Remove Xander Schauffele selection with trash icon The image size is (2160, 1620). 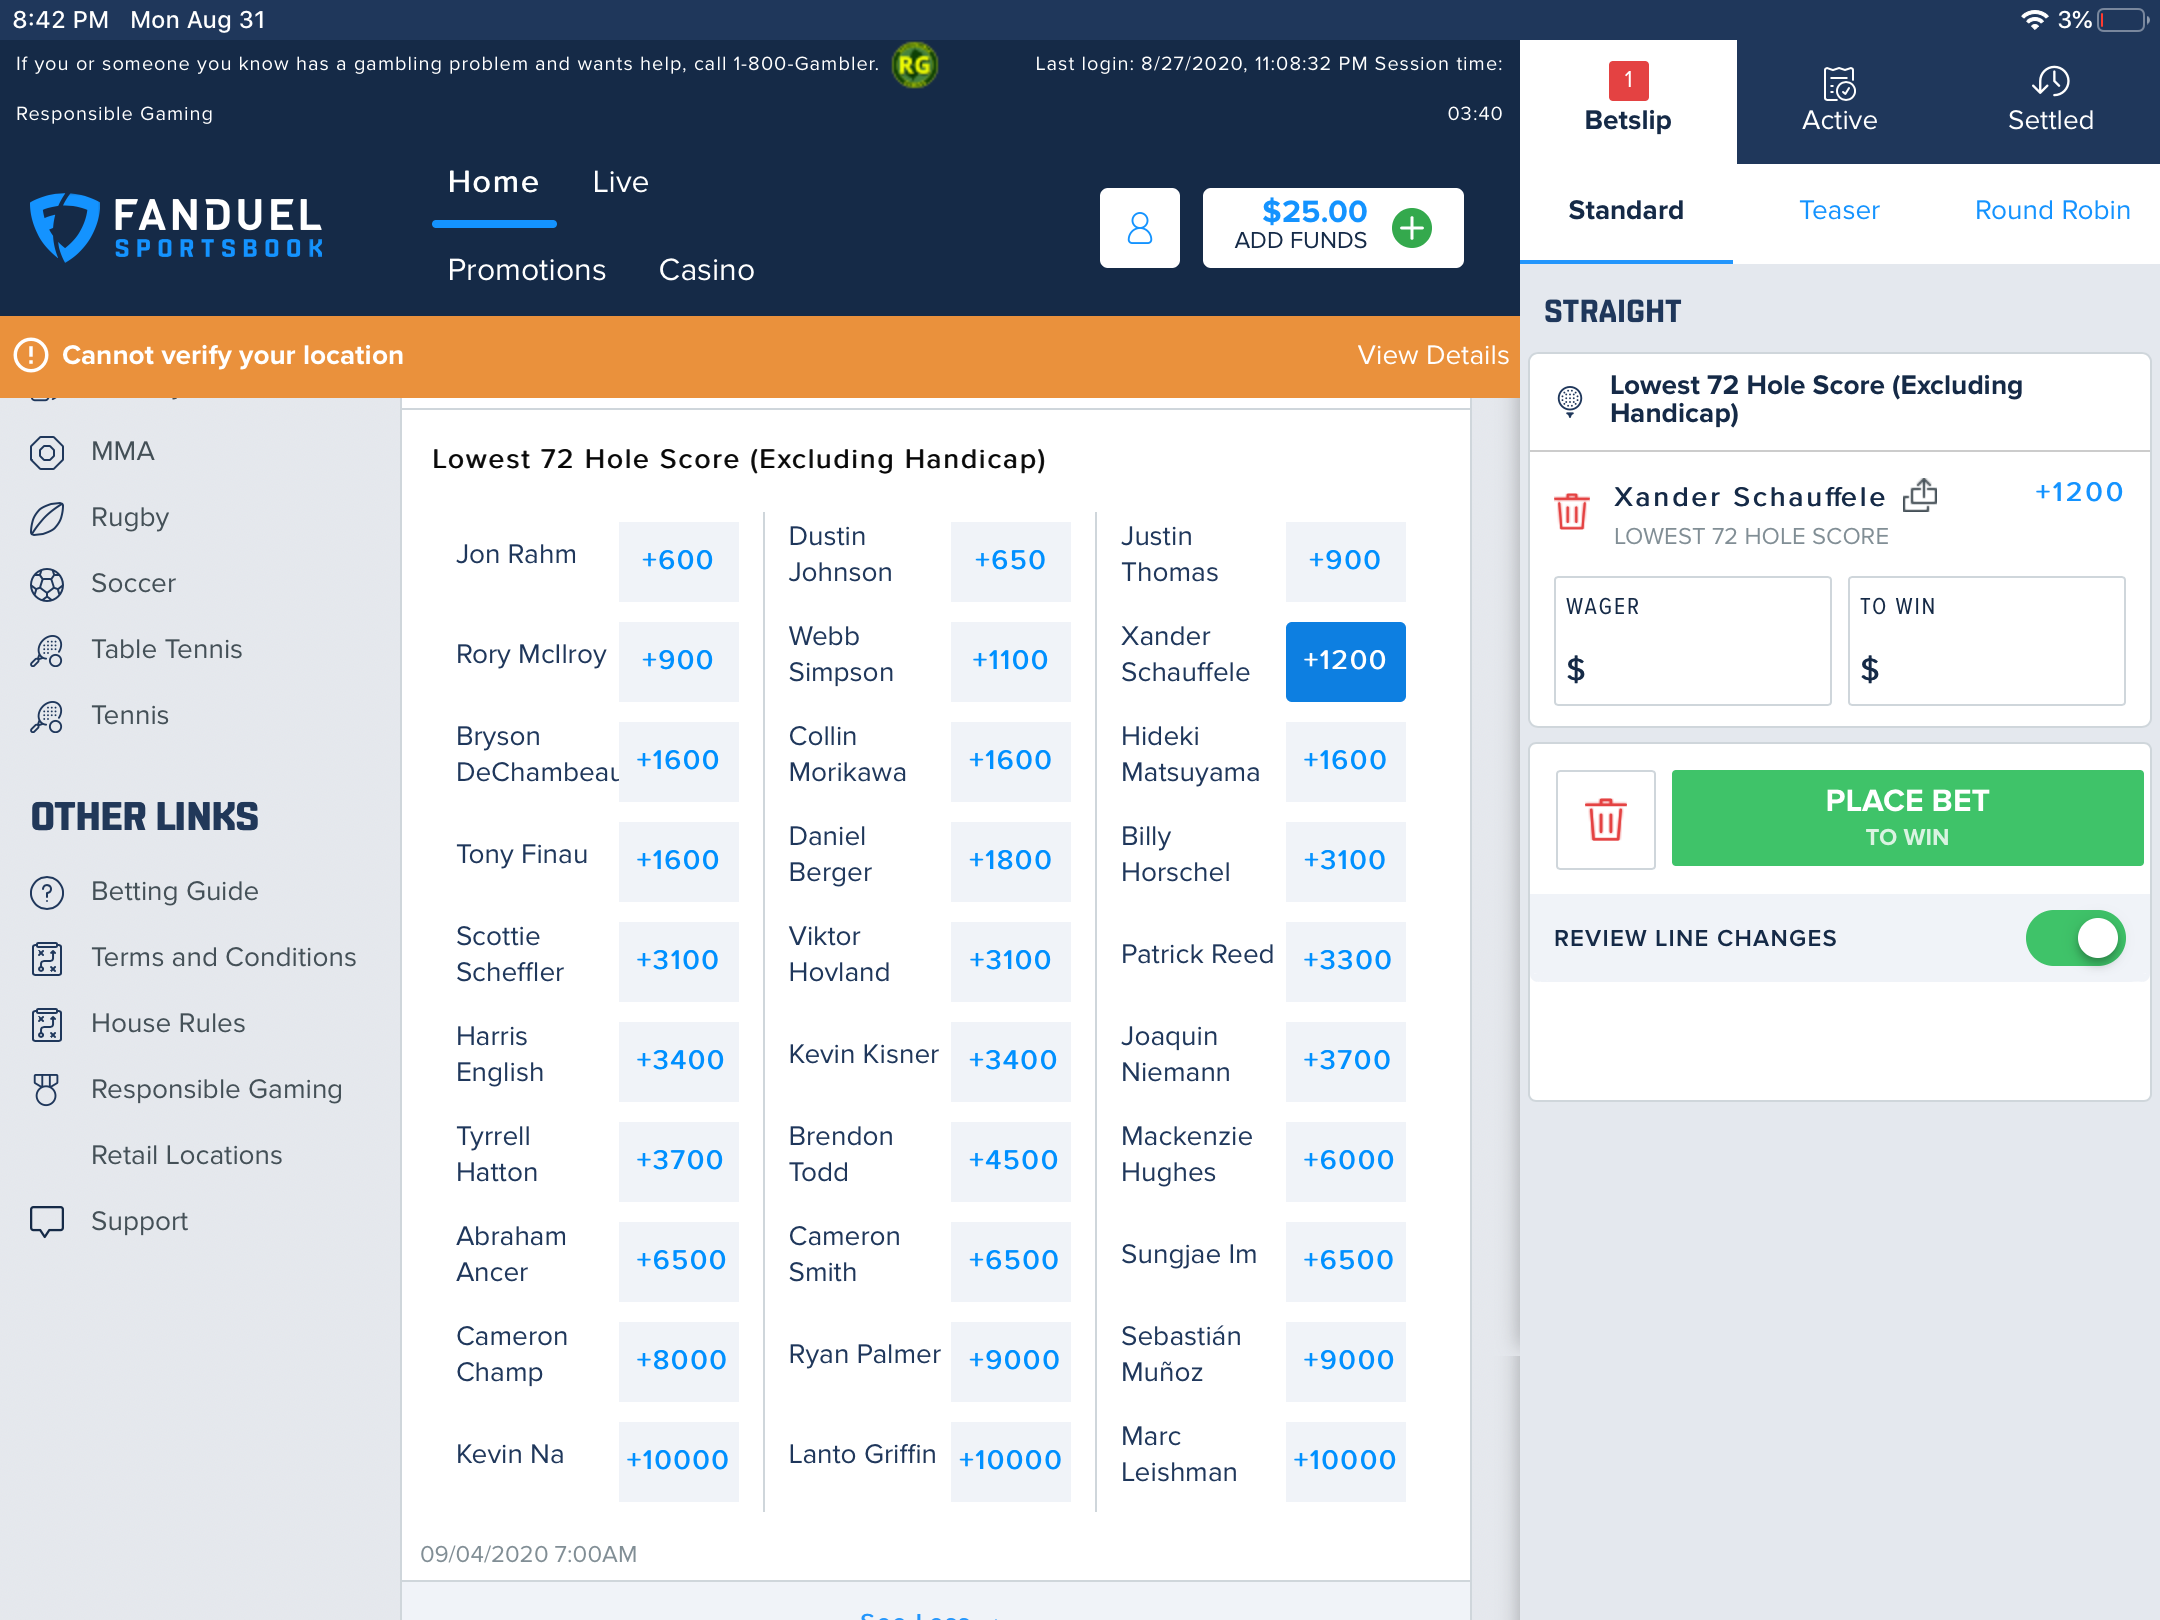(x=1571, y=511)
